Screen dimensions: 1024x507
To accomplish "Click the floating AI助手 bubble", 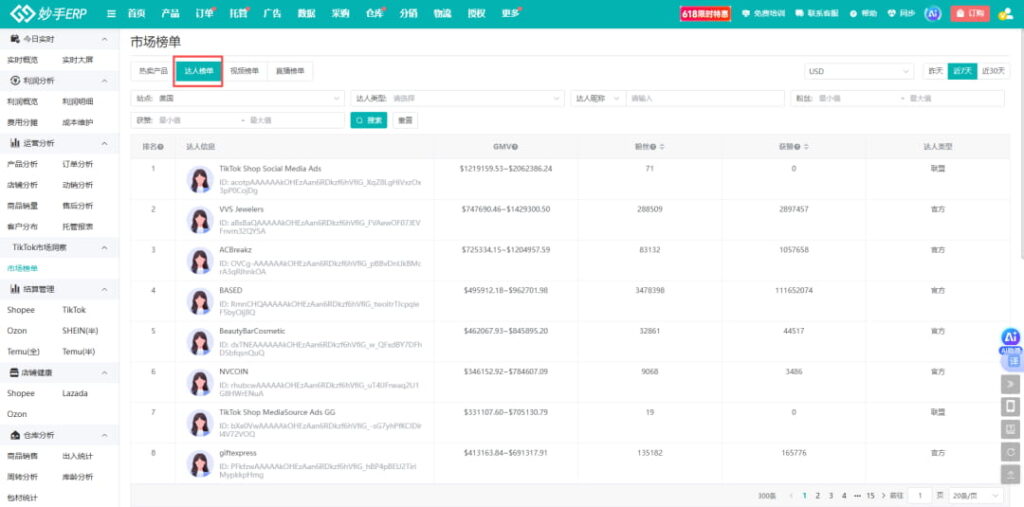I will pyautogui.click(x=1010, y=338).
